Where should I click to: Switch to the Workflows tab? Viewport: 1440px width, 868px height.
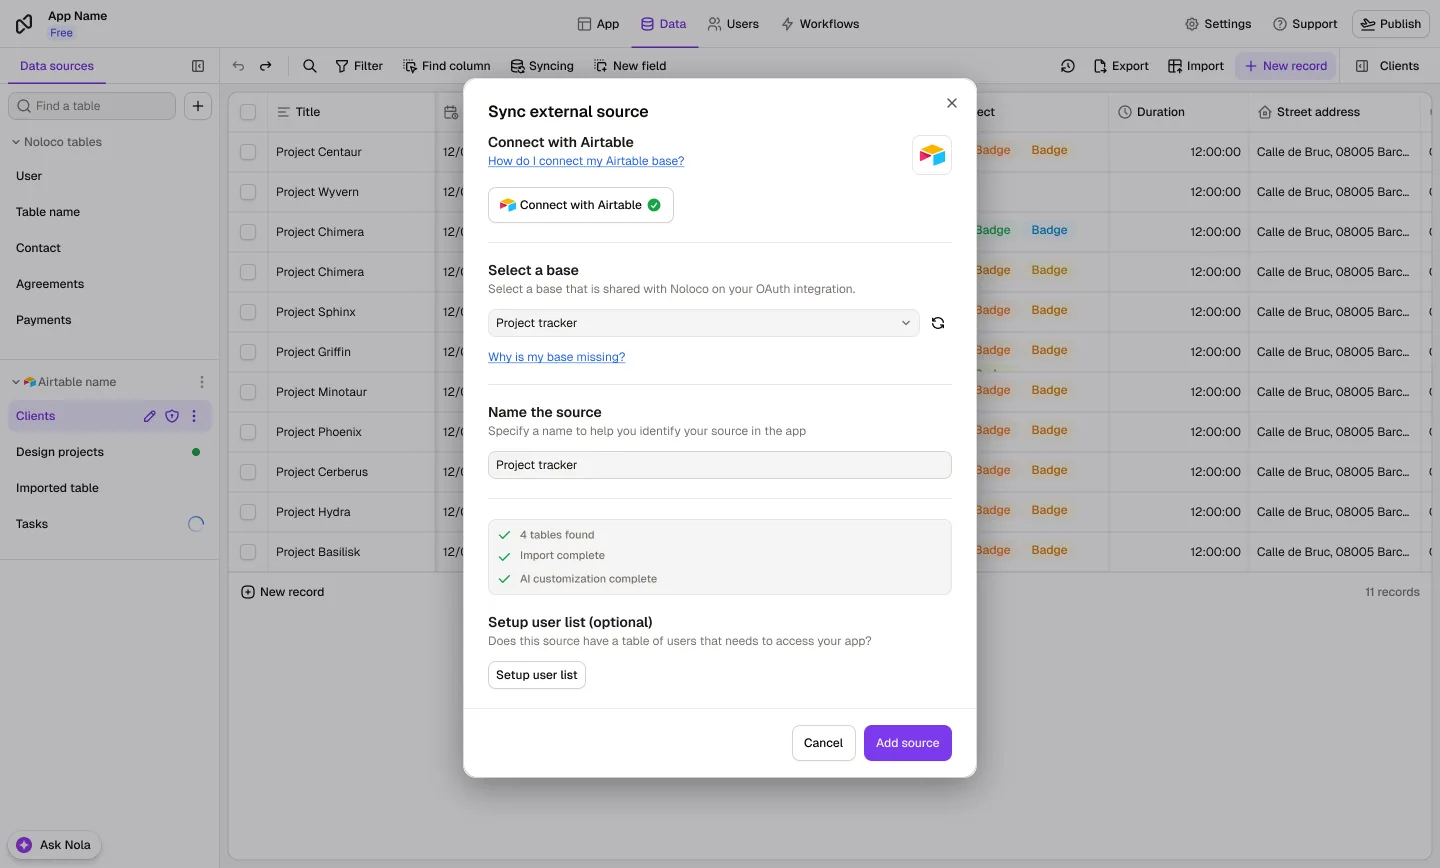pyautogui.click(x=820, y=24)
